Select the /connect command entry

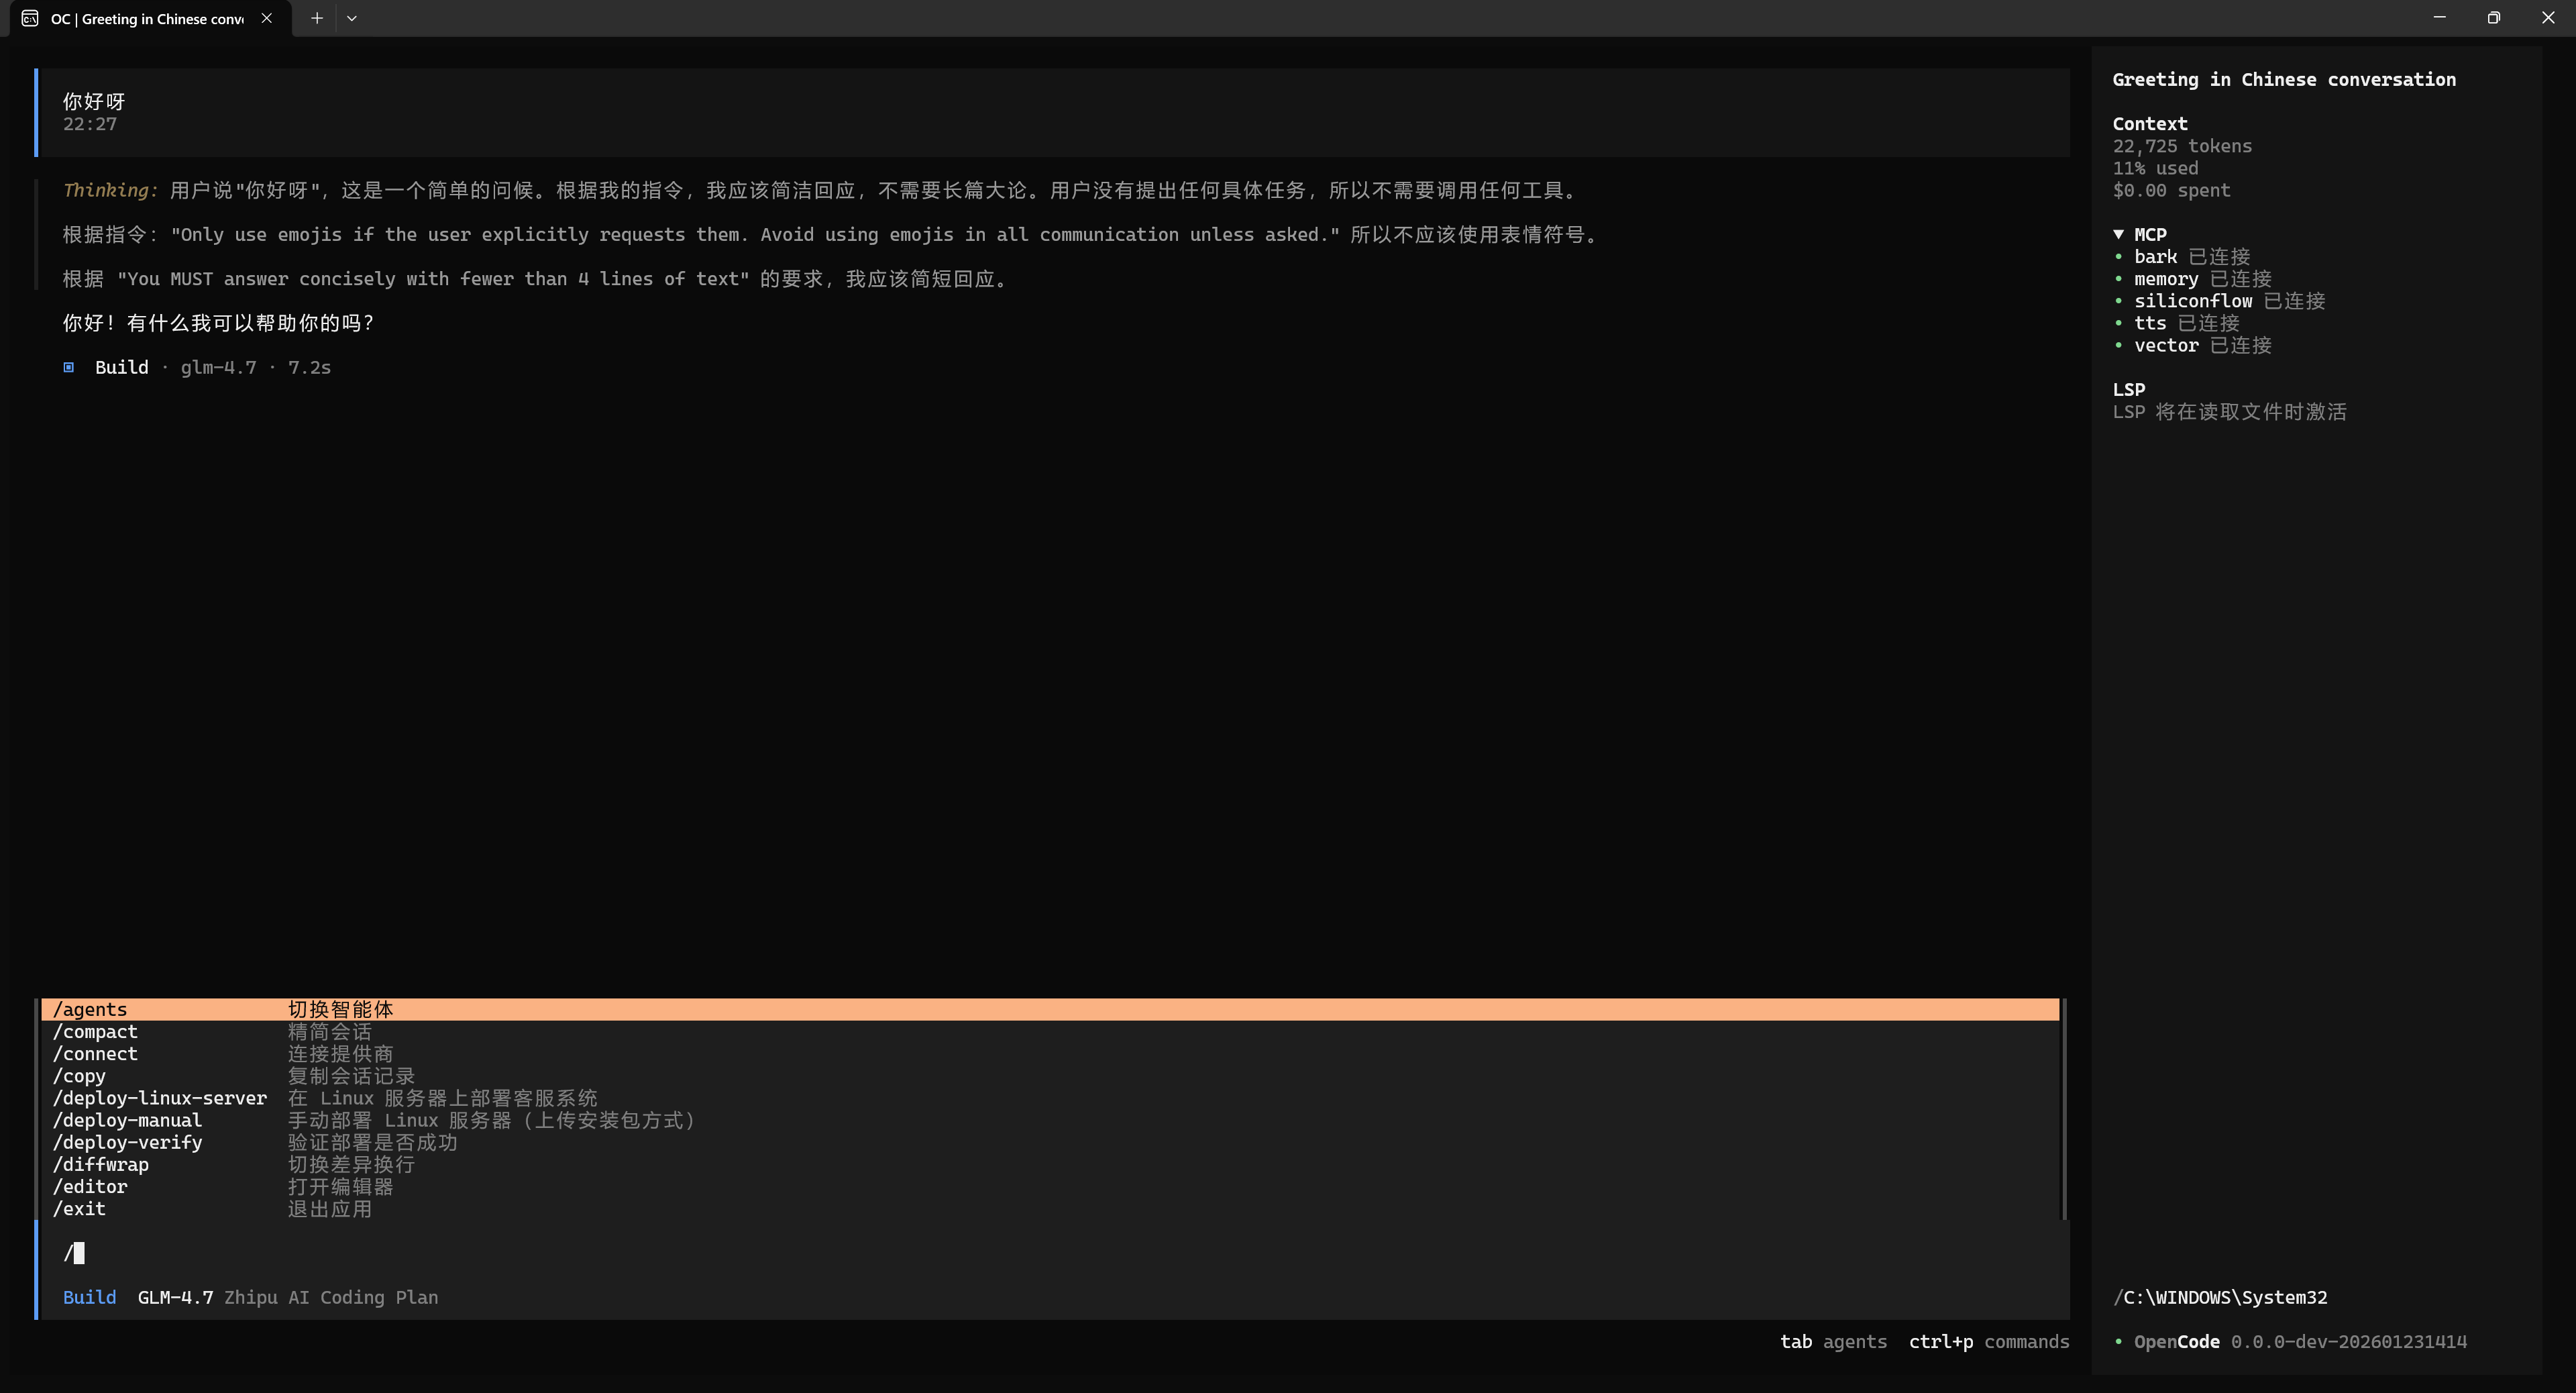95,1053
